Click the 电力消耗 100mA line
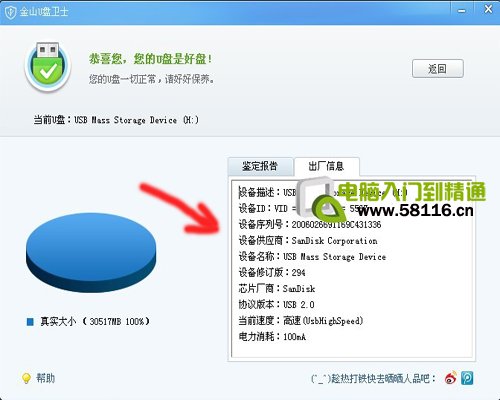Image resolution: width=500 pixels, height=400 pixels. click(x=272, y=336)
